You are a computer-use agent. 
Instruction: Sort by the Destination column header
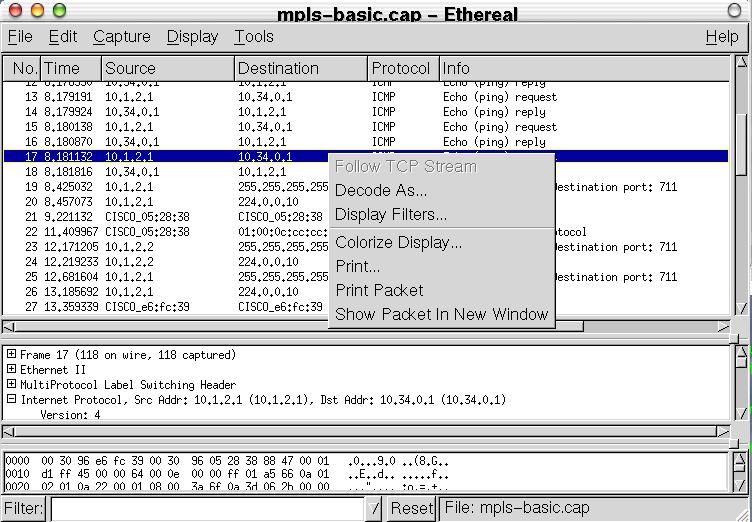coord(301,69)
